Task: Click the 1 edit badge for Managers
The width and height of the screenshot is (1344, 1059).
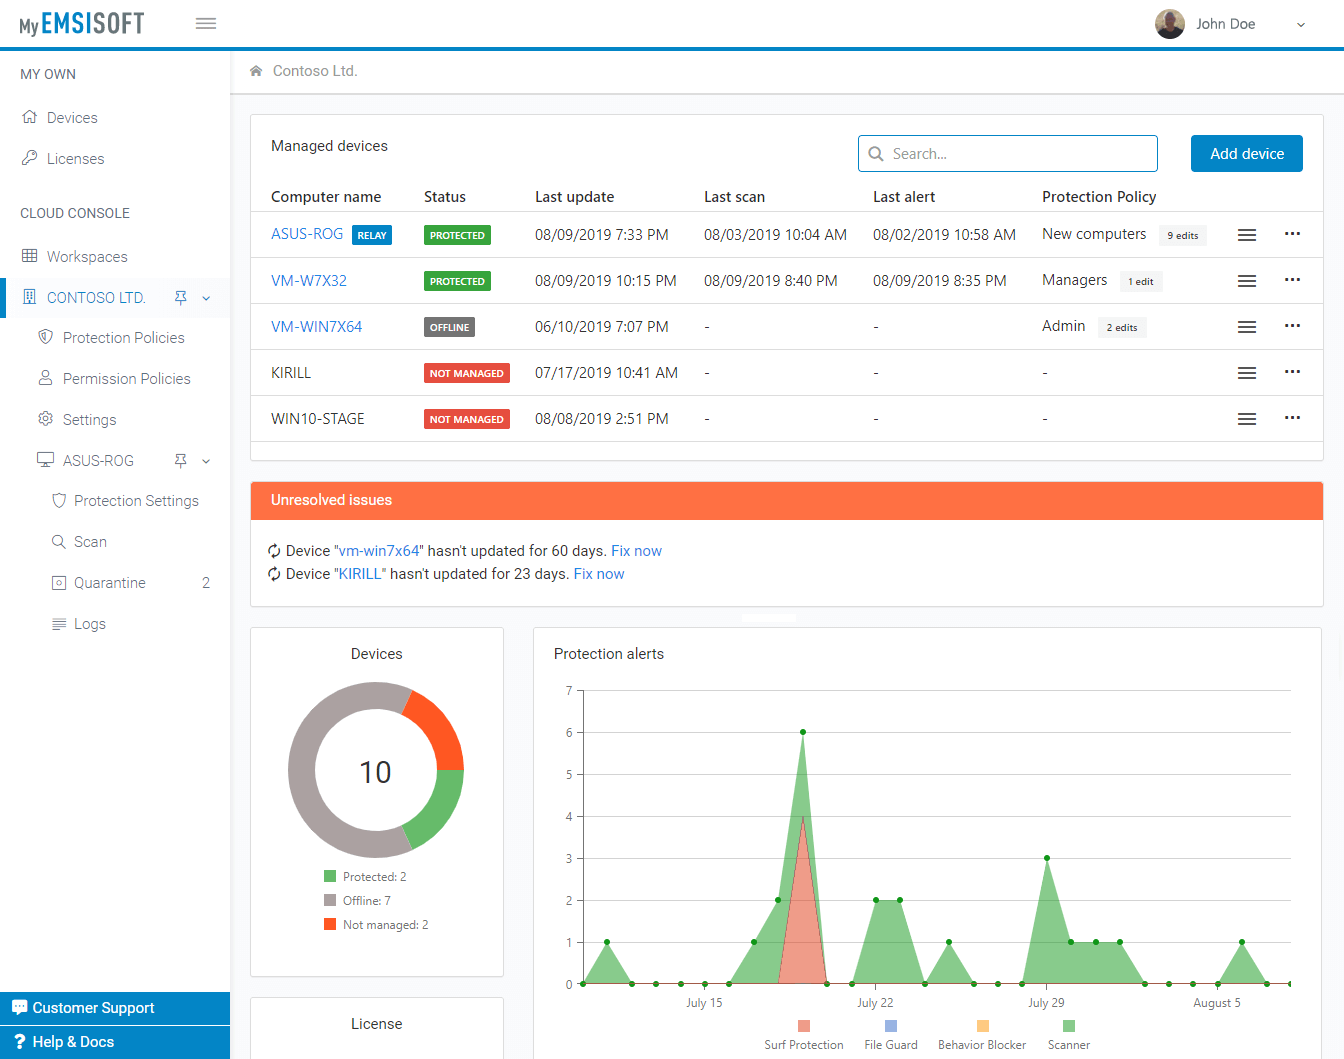Action: point(1141,282)
